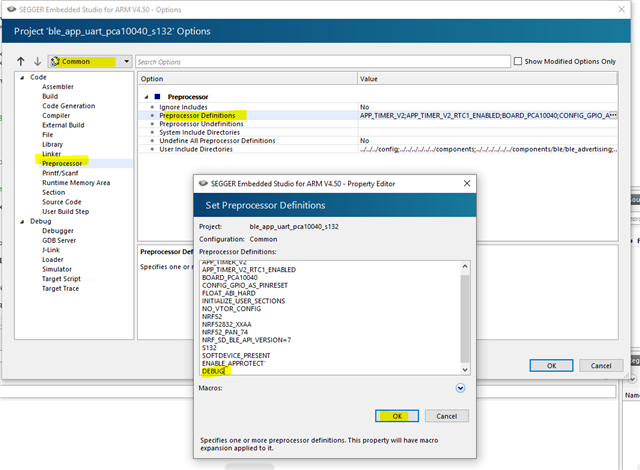Close the Property Editor dialog
Screen dimensions: 640x470
coord(467,184)
